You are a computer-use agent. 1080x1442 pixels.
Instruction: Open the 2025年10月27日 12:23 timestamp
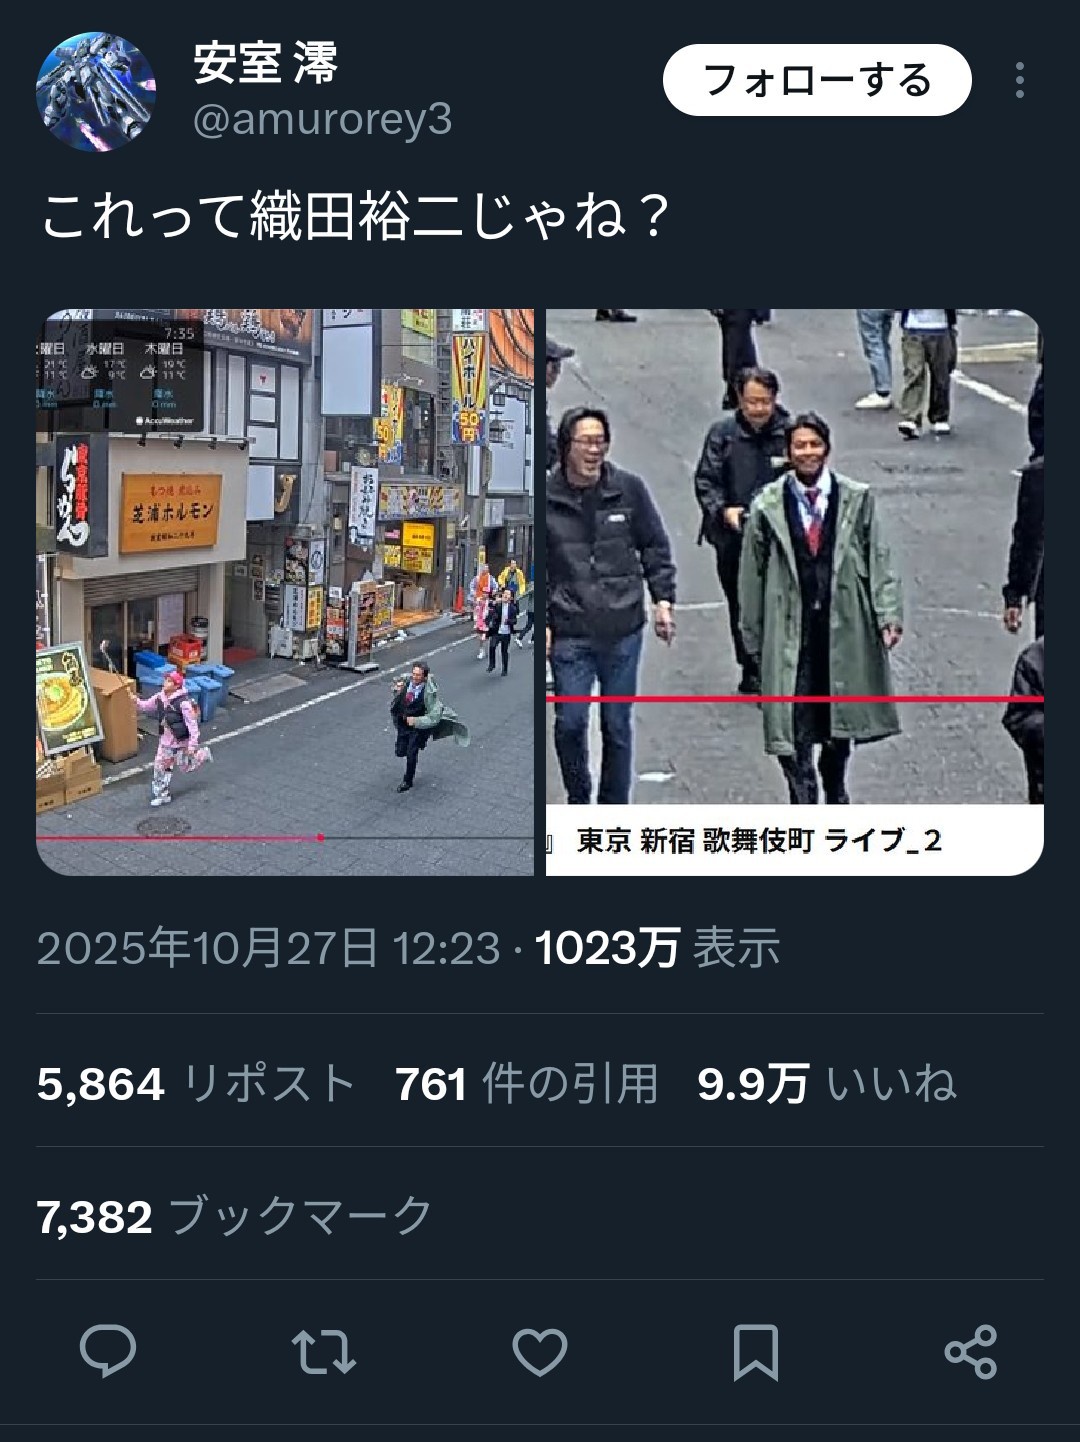click(x=268, y=947)
